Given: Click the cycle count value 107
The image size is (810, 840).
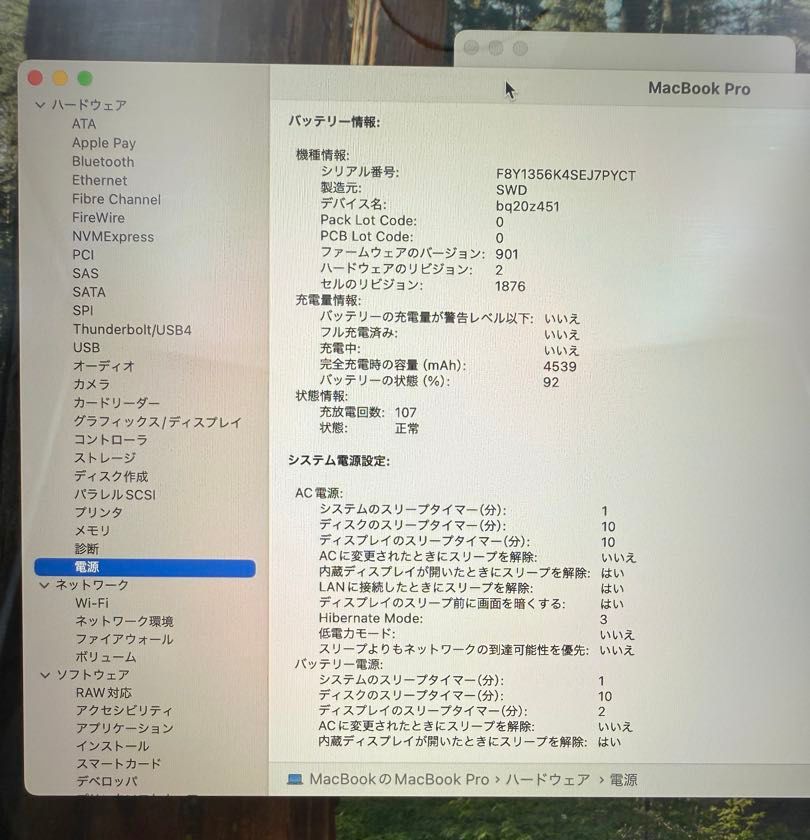Looking at the screenshot, I should 406,412.
